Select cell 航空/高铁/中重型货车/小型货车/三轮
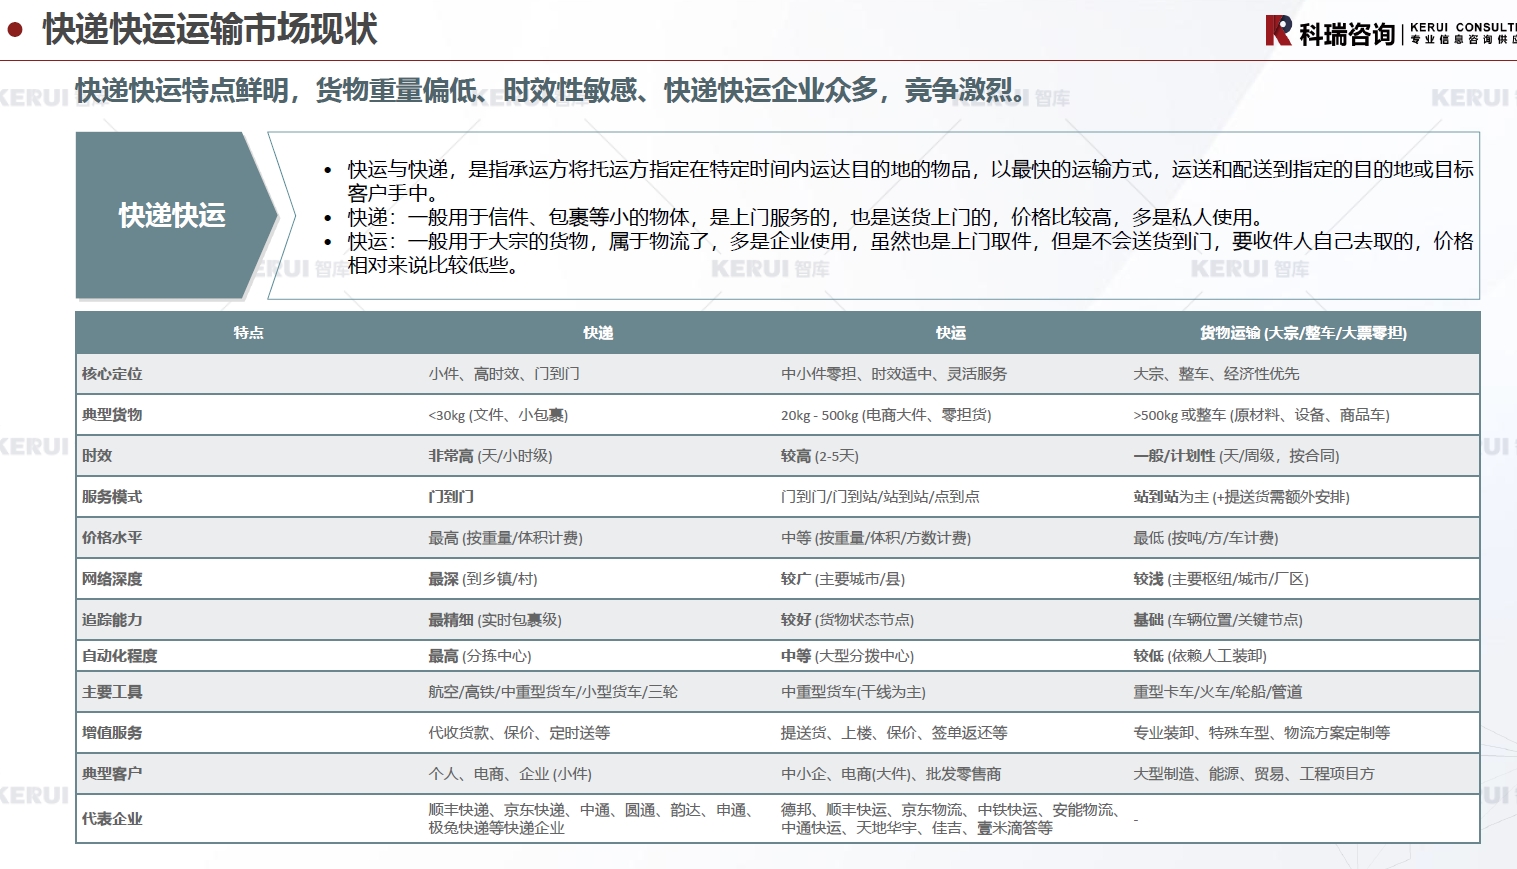The height and width of the screenshot is (869, 1517). (x=553, y=692)
